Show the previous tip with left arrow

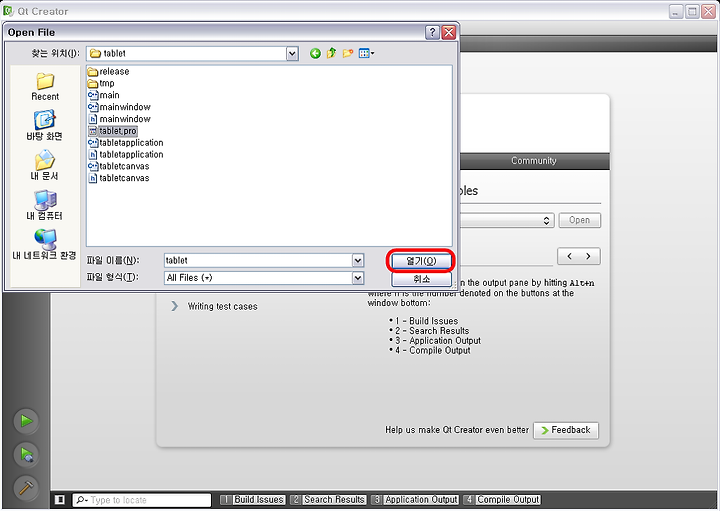(569, 256)
